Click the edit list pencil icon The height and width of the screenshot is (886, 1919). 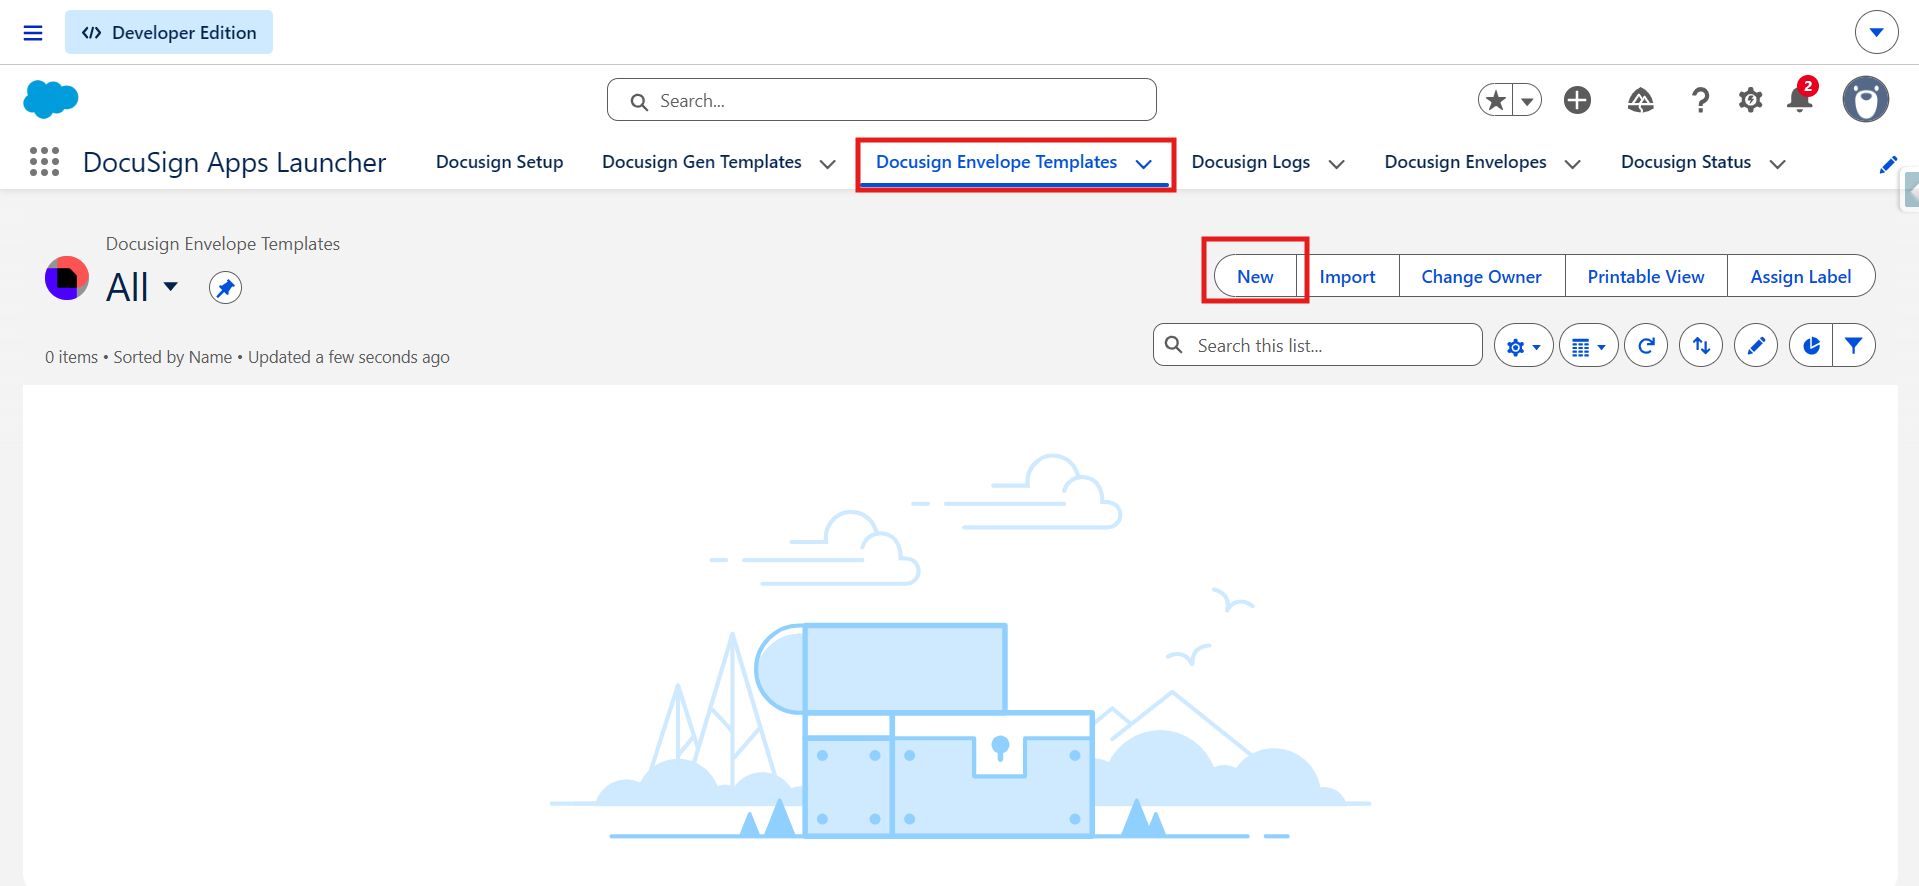pyautogui.click(x=1755, y=346)
